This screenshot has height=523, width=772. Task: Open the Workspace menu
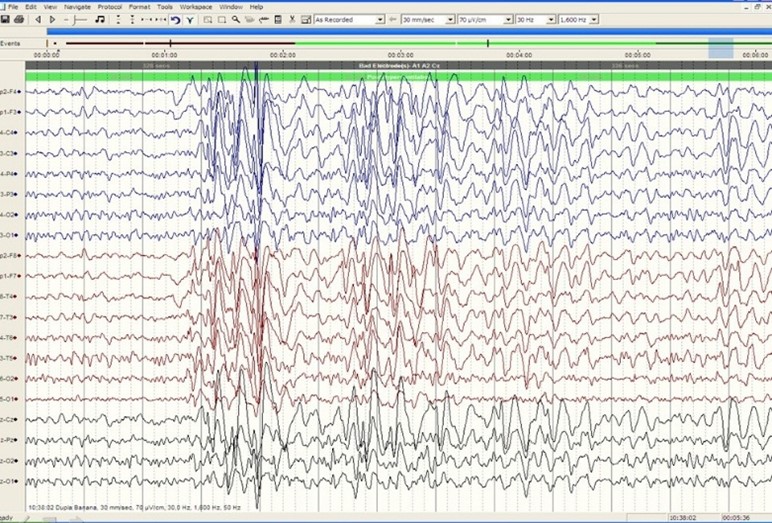(x=196, y=6)
